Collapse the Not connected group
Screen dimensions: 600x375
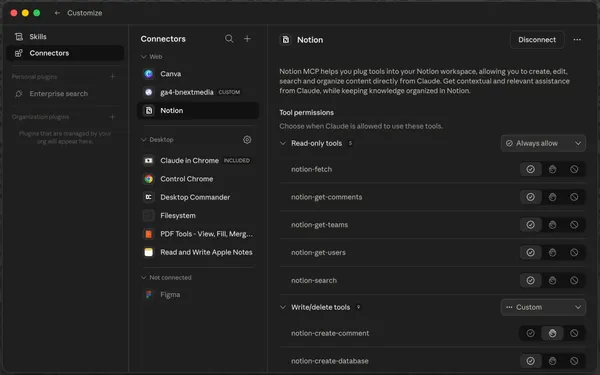(144, 277)
